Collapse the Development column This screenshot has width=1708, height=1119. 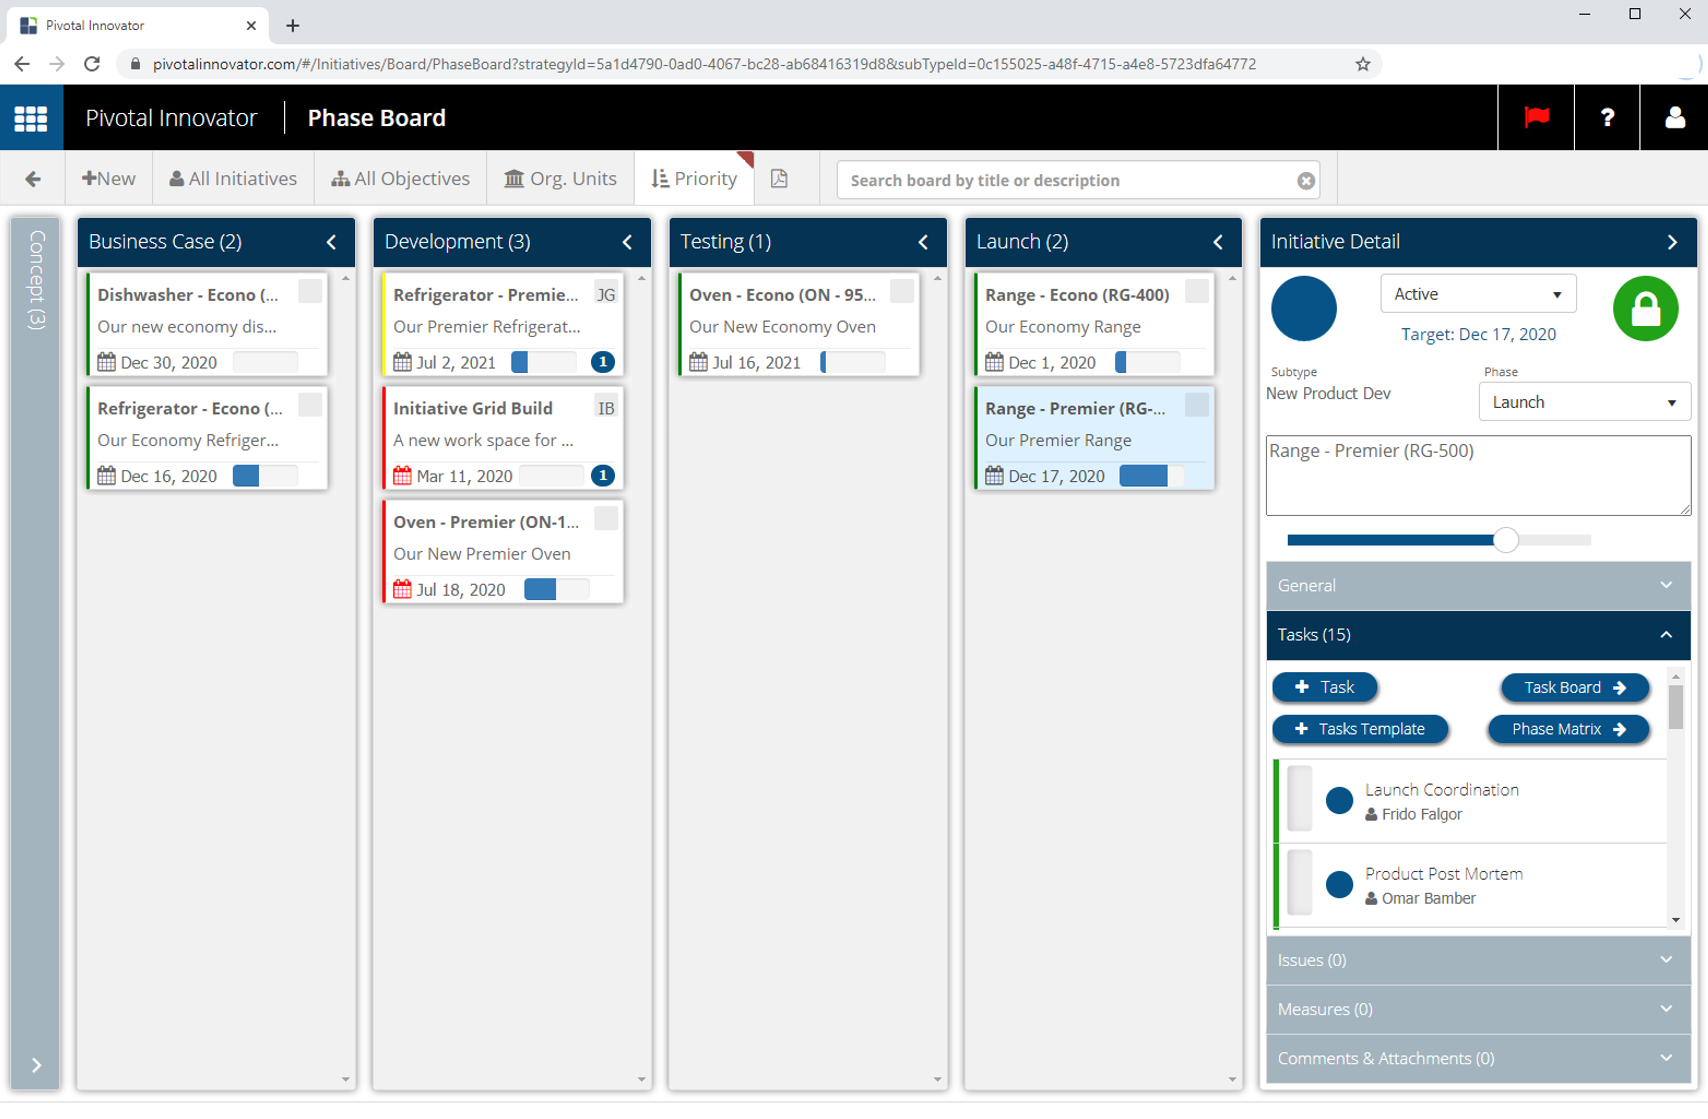click(627, 242)
